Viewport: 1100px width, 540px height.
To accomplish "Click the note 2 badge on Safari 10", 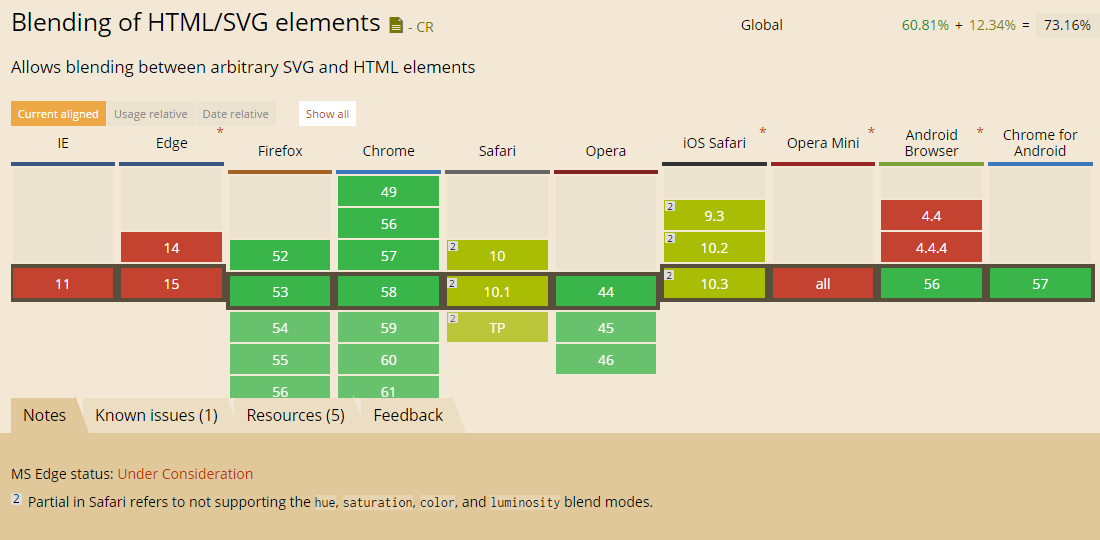I will pyautogui.click(x=452, y=246).
